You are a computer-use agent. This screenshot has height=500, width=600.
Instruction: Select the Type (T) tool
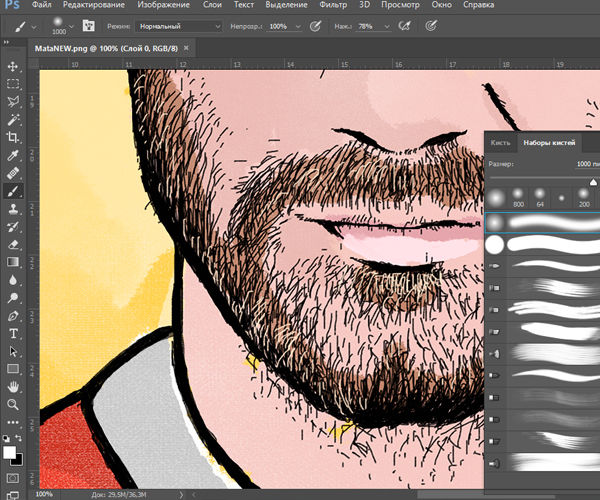pos(14,333)
